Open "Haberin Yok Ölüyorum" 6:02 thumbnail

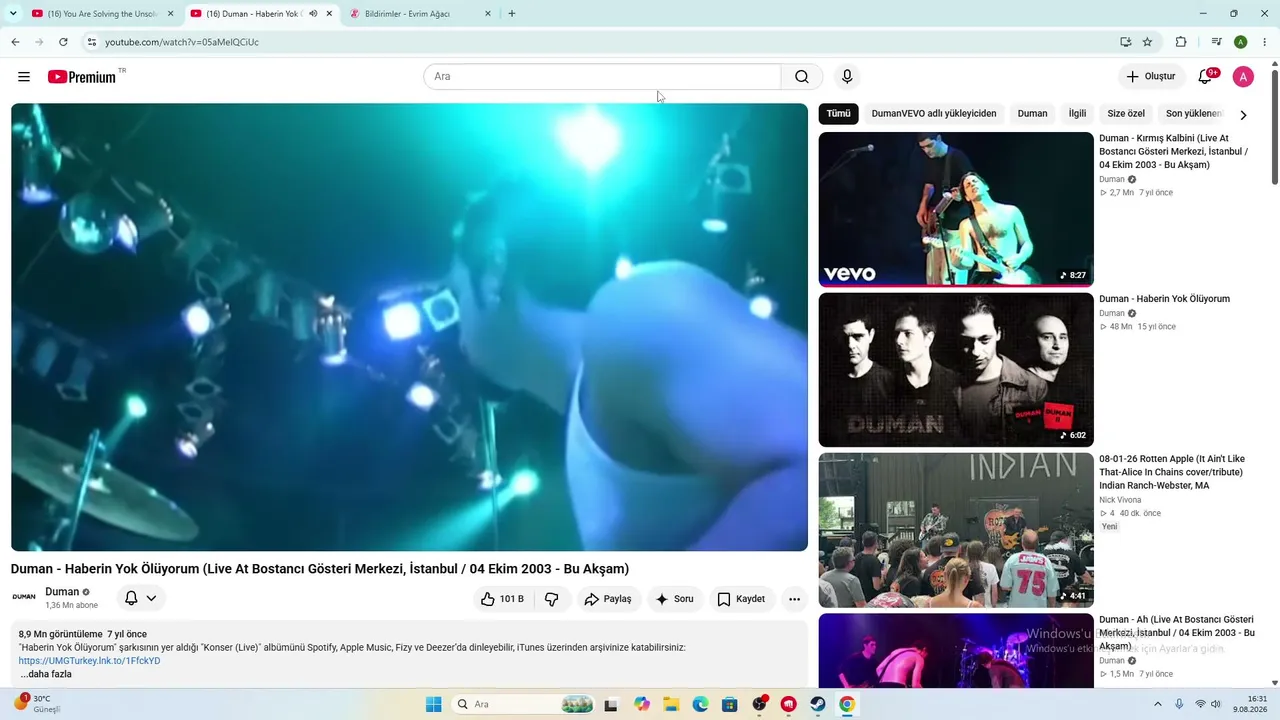coord(956,370)
